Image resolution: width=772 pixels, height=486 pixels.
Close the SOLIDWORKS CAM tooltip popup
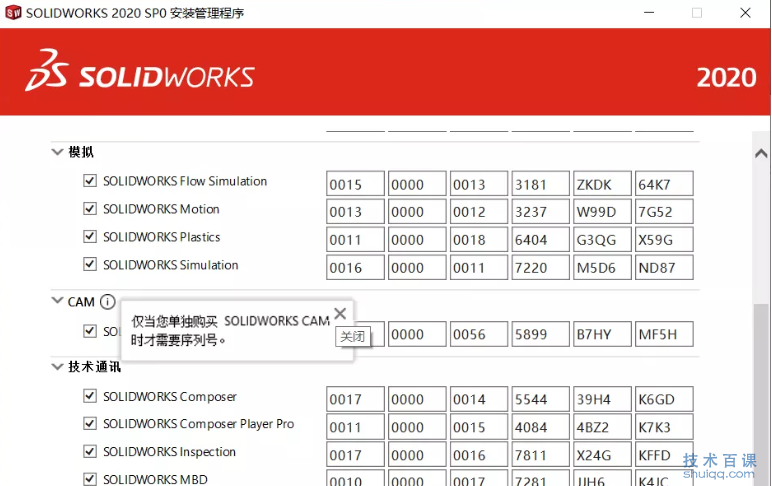[x=340, y=314]
